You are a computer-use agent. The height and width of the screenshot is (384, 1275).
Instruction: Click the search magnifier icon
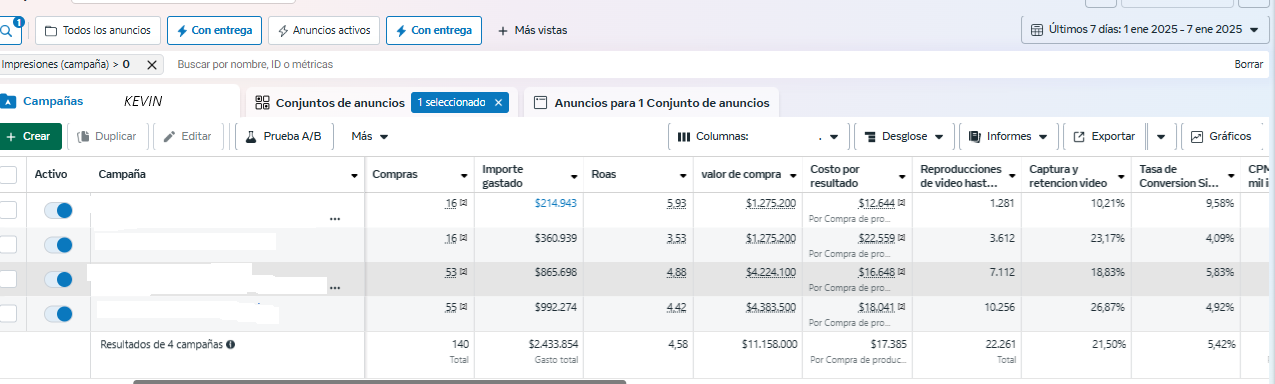[8, 30]
